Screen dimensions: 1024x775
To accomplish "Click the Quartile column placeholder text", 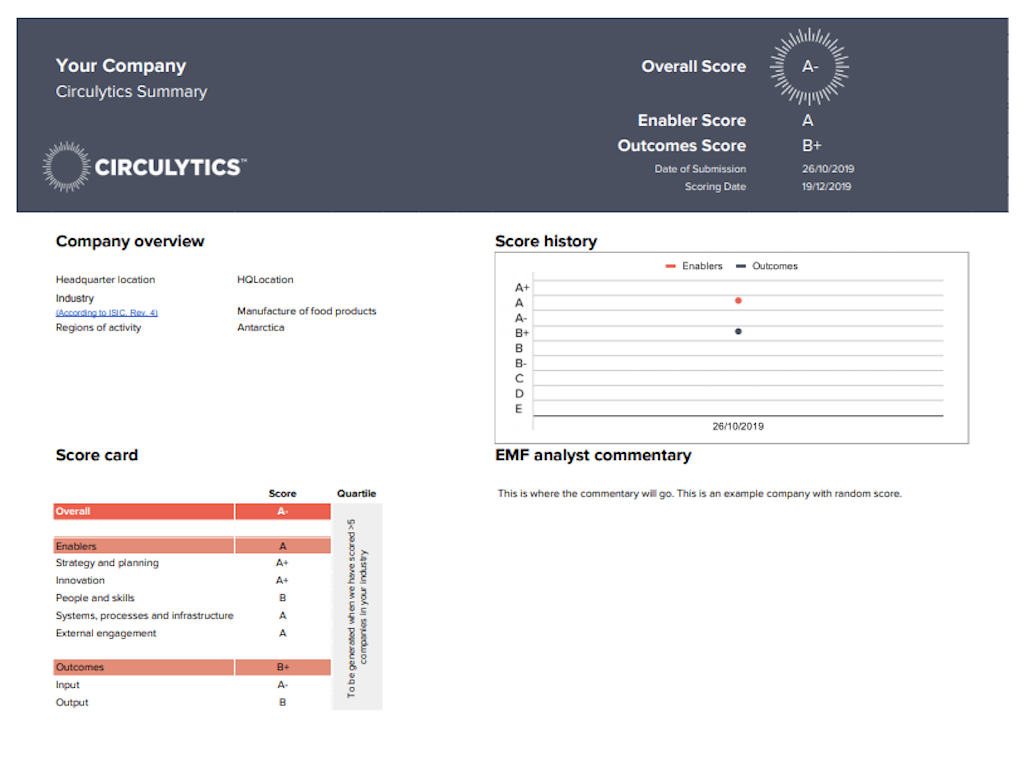I will [357, 606].
